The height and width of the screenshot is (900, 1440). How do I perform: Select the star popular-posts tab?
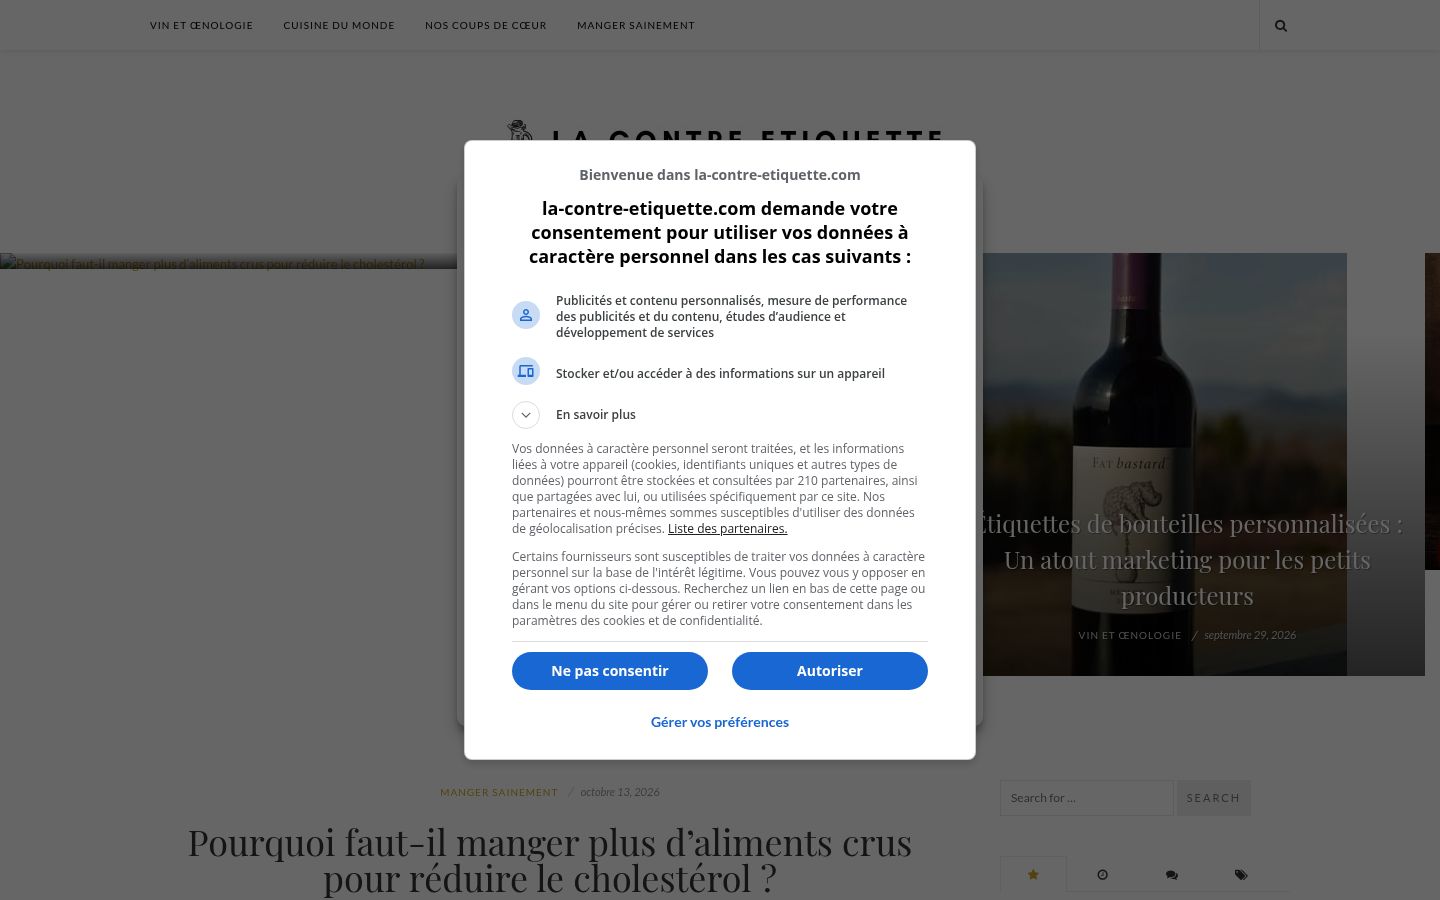(x=1033, y=874)
